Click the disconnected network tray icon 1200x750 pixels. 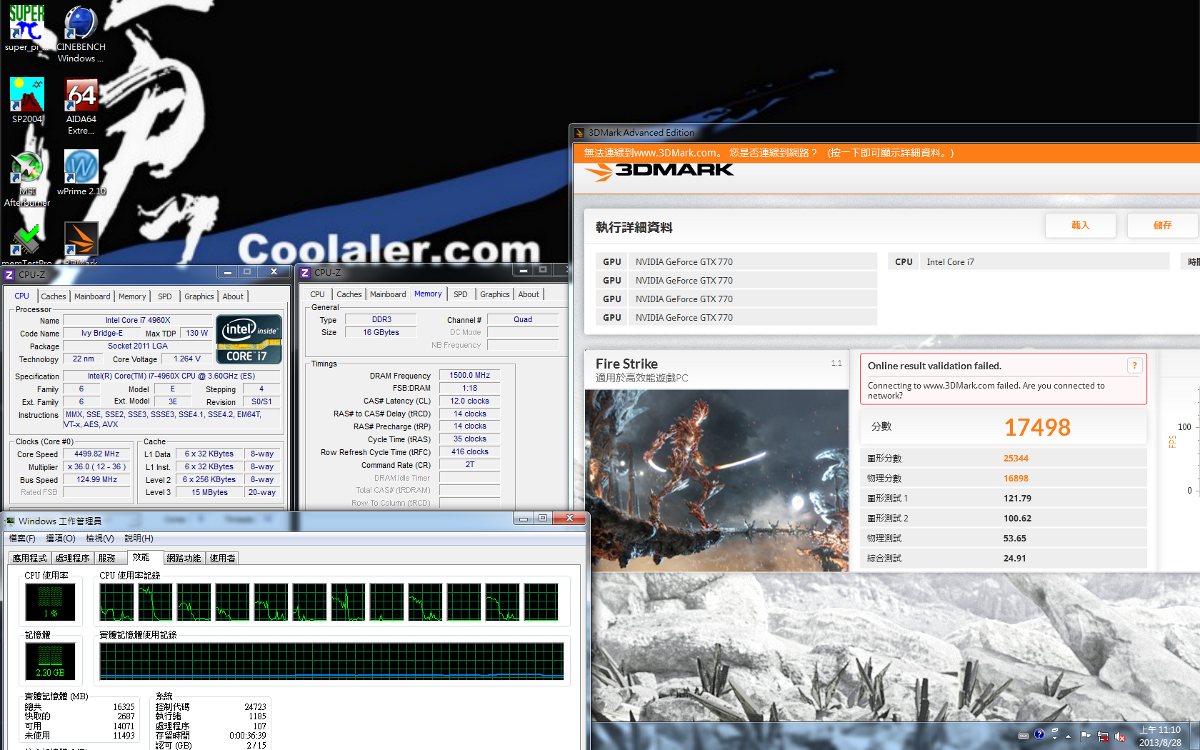point(1102,735)
